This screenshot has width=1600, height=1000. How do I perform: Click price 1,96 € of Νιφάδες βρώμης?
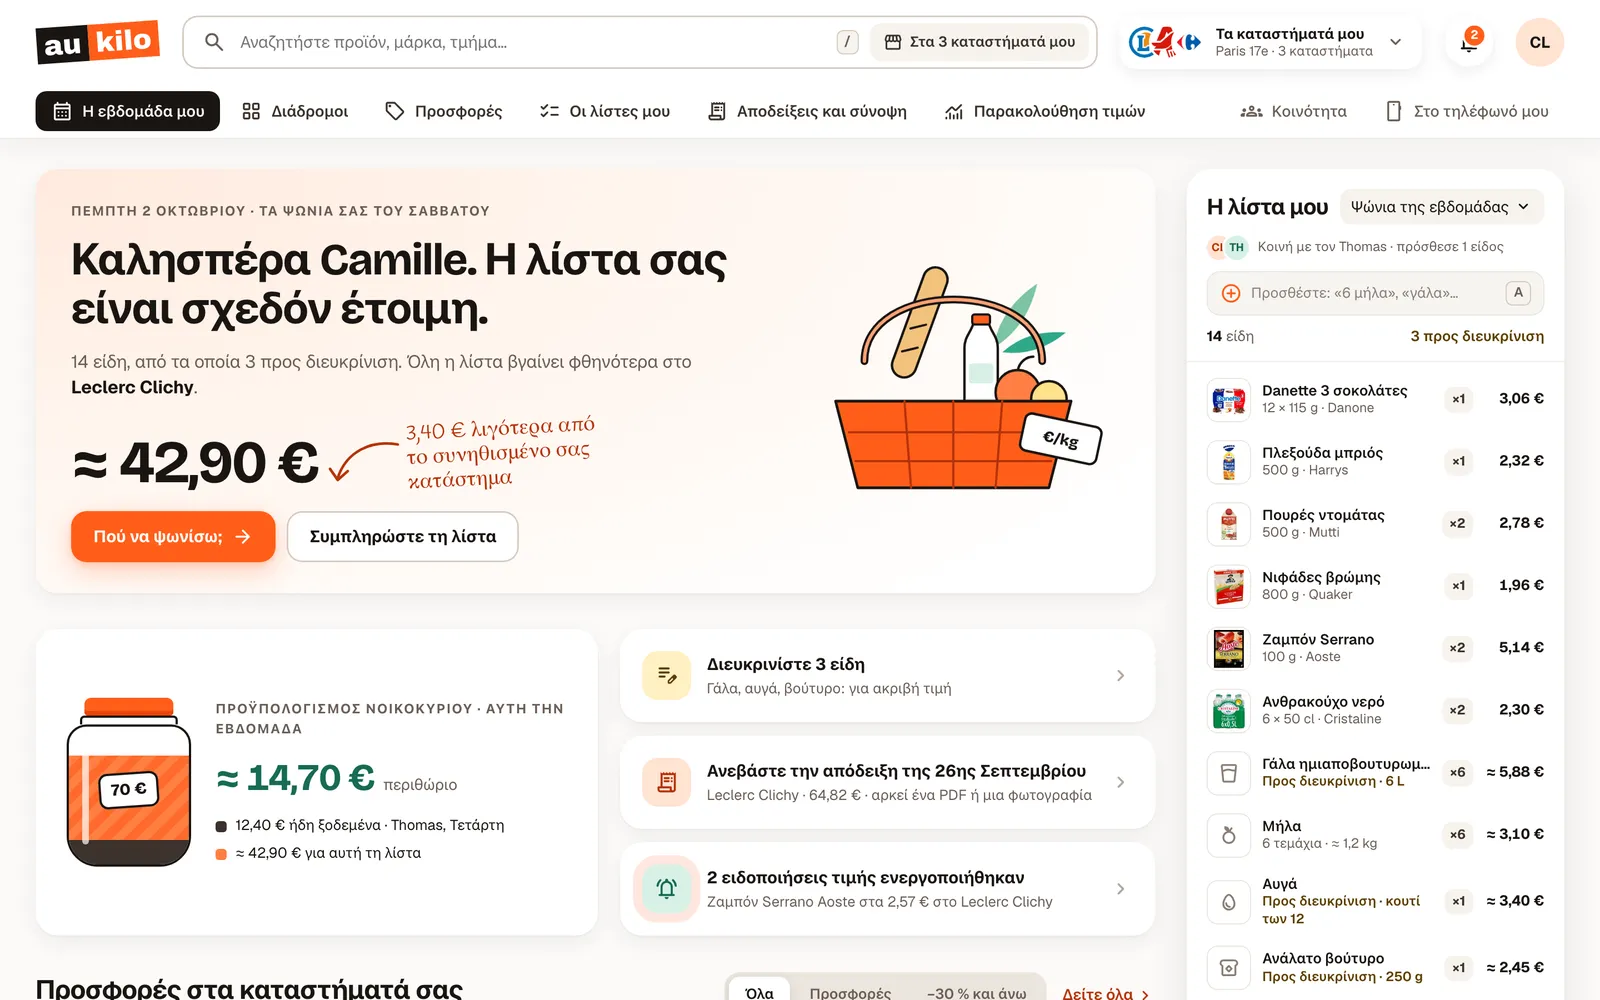(x=1521, y=586)
